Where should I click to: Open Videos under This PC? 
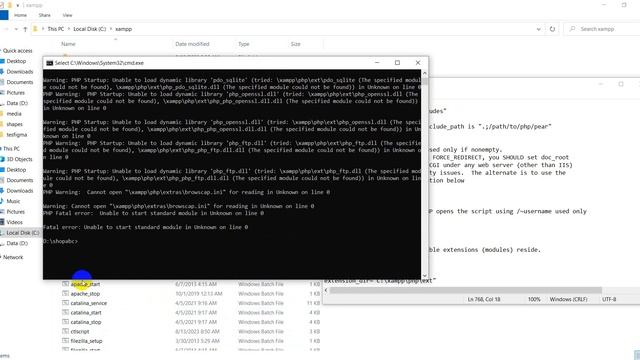point(14,222)
